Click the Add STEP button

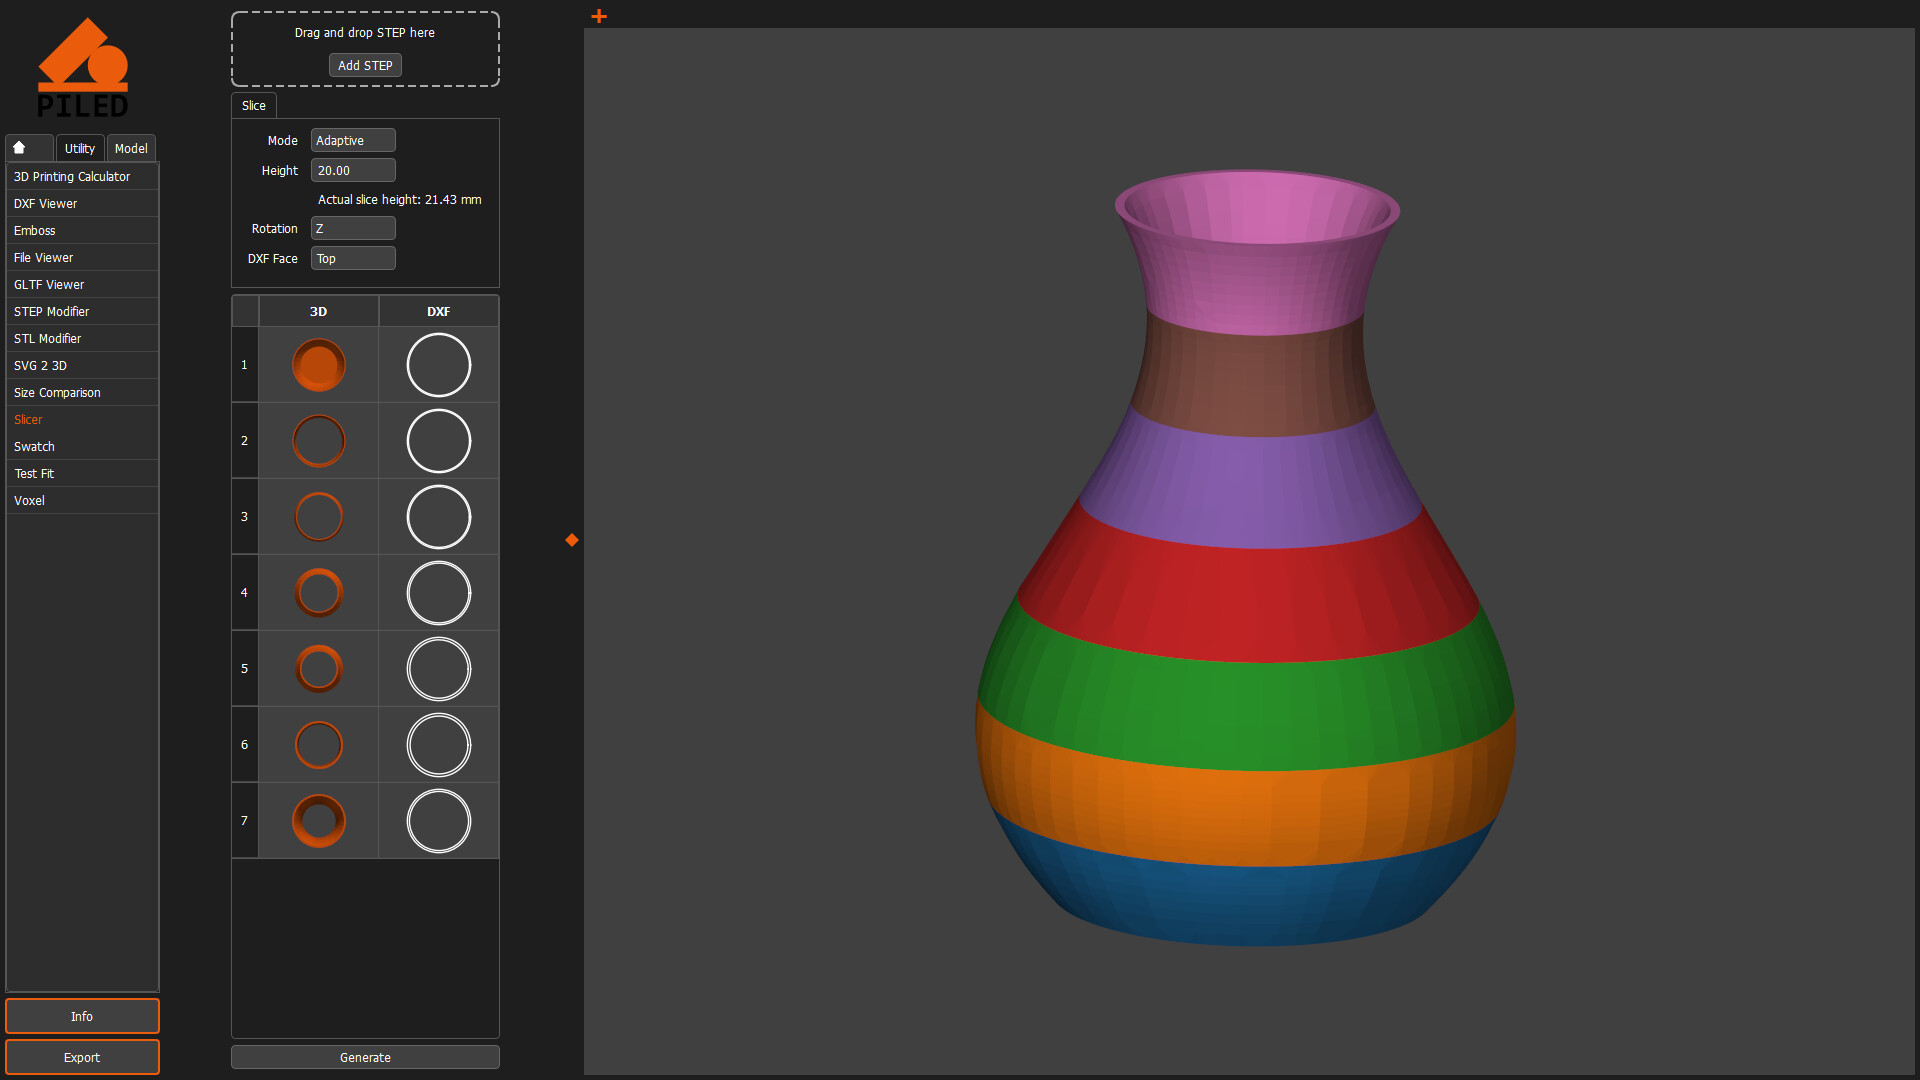point(365,66)
